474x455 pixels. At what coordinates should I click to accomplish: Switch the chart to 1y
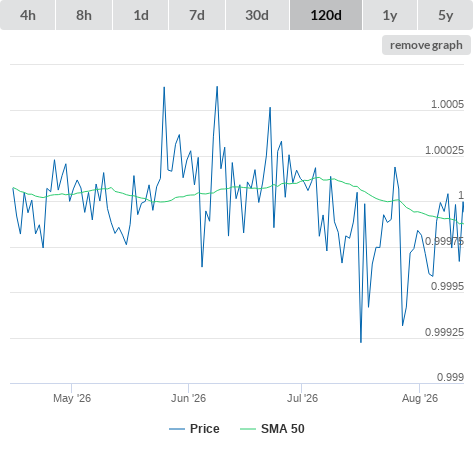(390, 15)
